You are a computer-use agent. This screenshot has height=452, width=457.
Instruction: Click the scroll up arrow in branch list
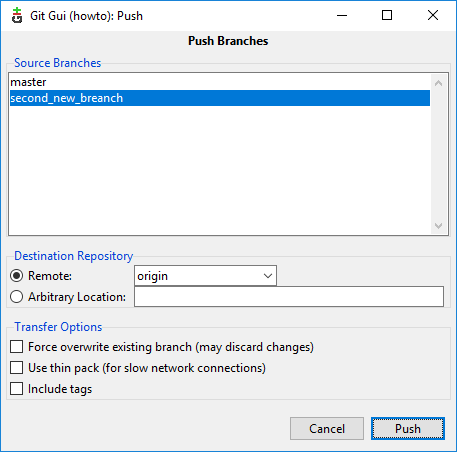[x=438, y=83]
